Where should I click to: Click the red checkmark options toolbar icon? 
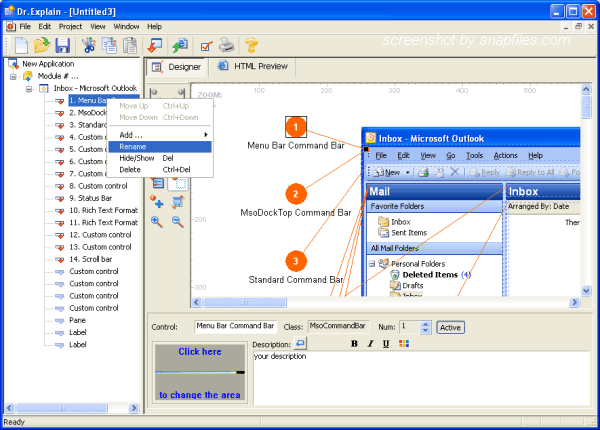[x=207, y=46]
